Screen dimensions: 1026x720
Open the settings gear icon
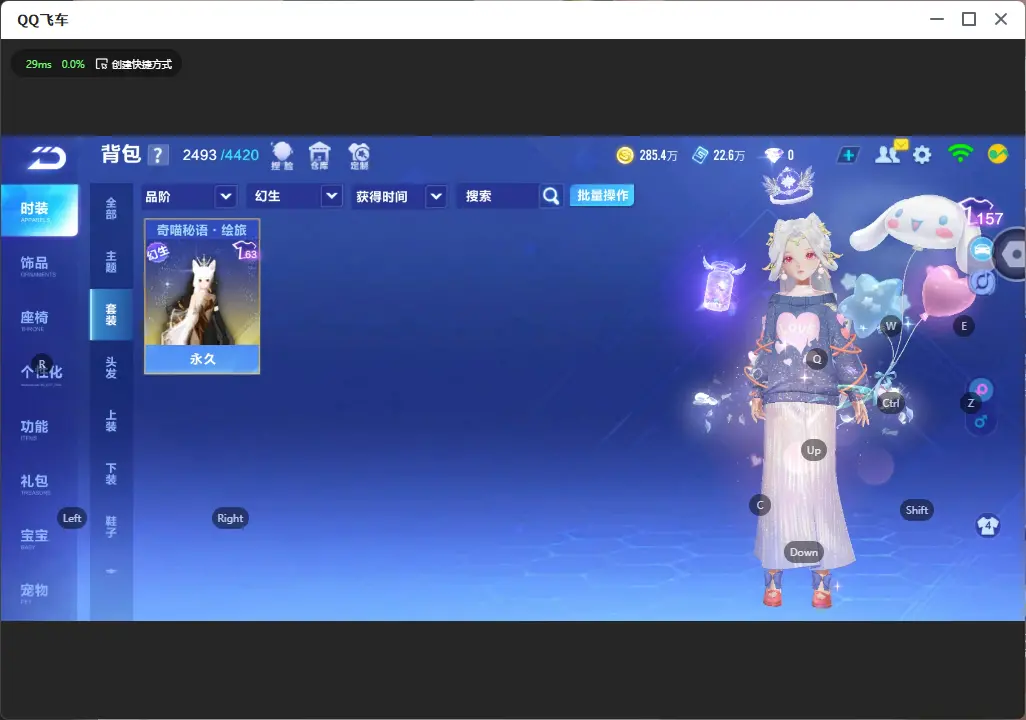(x=922, y=155)
